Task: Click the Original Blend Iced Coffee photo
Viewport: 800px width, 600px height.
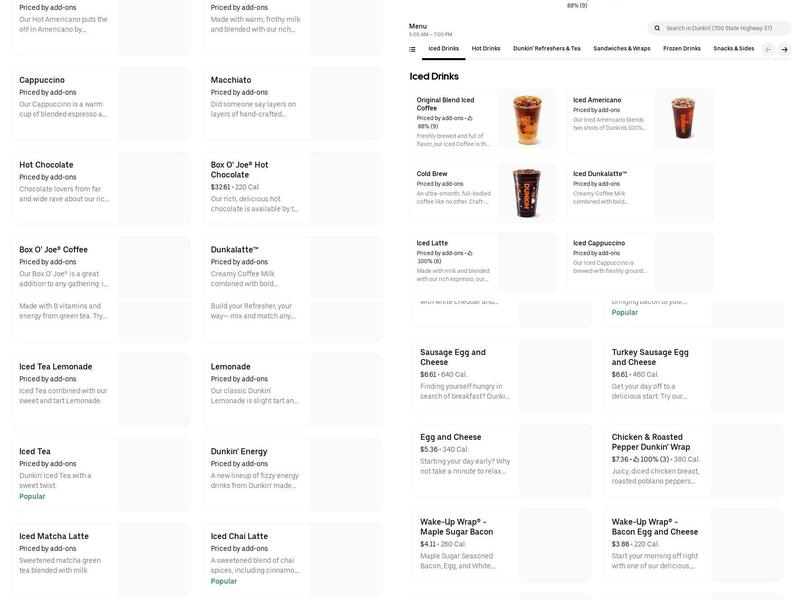Action: [x=527, y=119]
